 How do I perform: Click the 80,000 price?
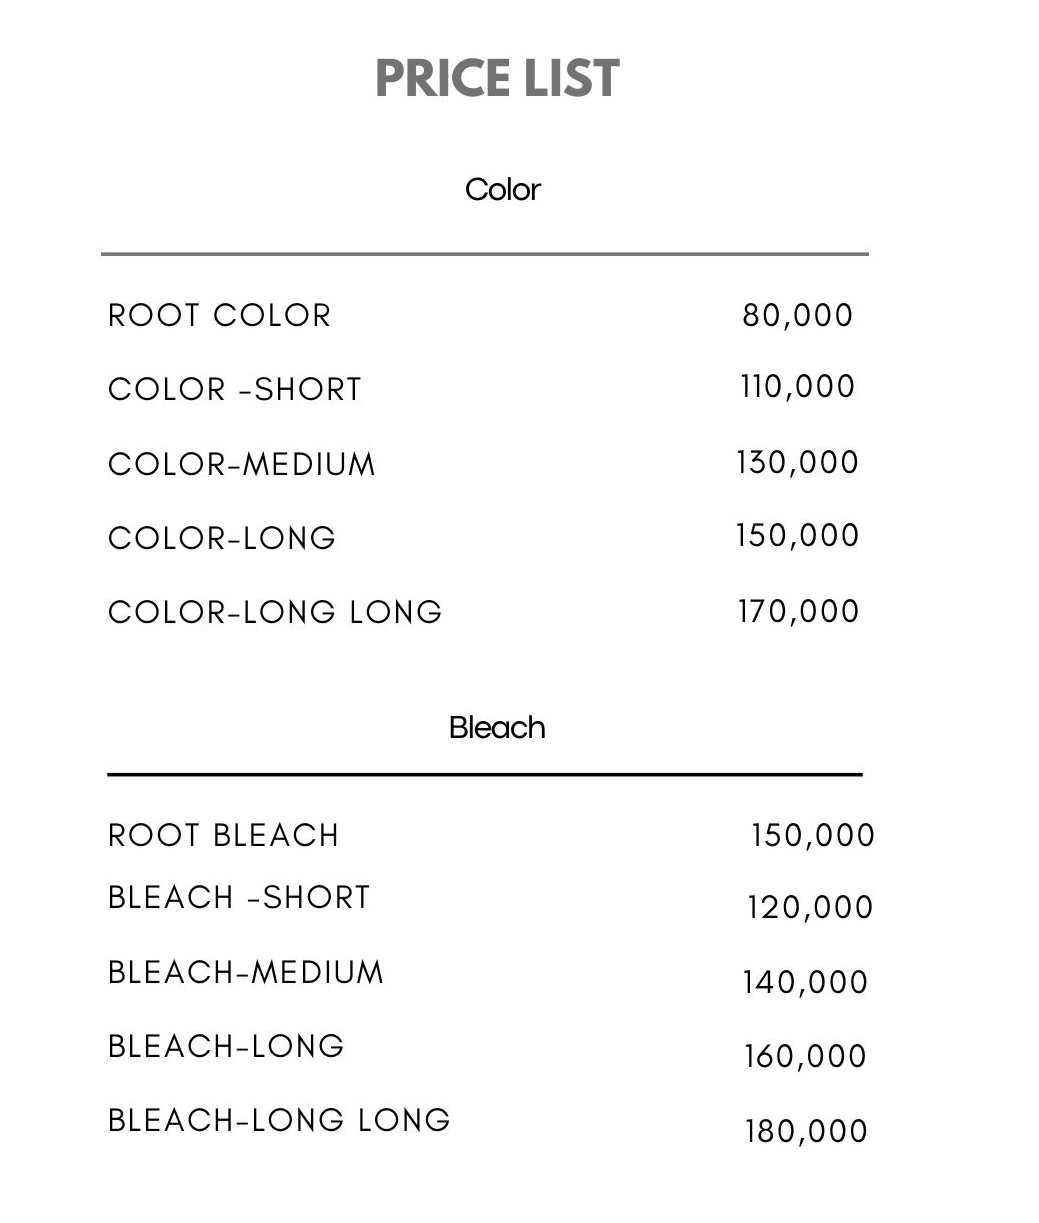[x=798, y=316]
